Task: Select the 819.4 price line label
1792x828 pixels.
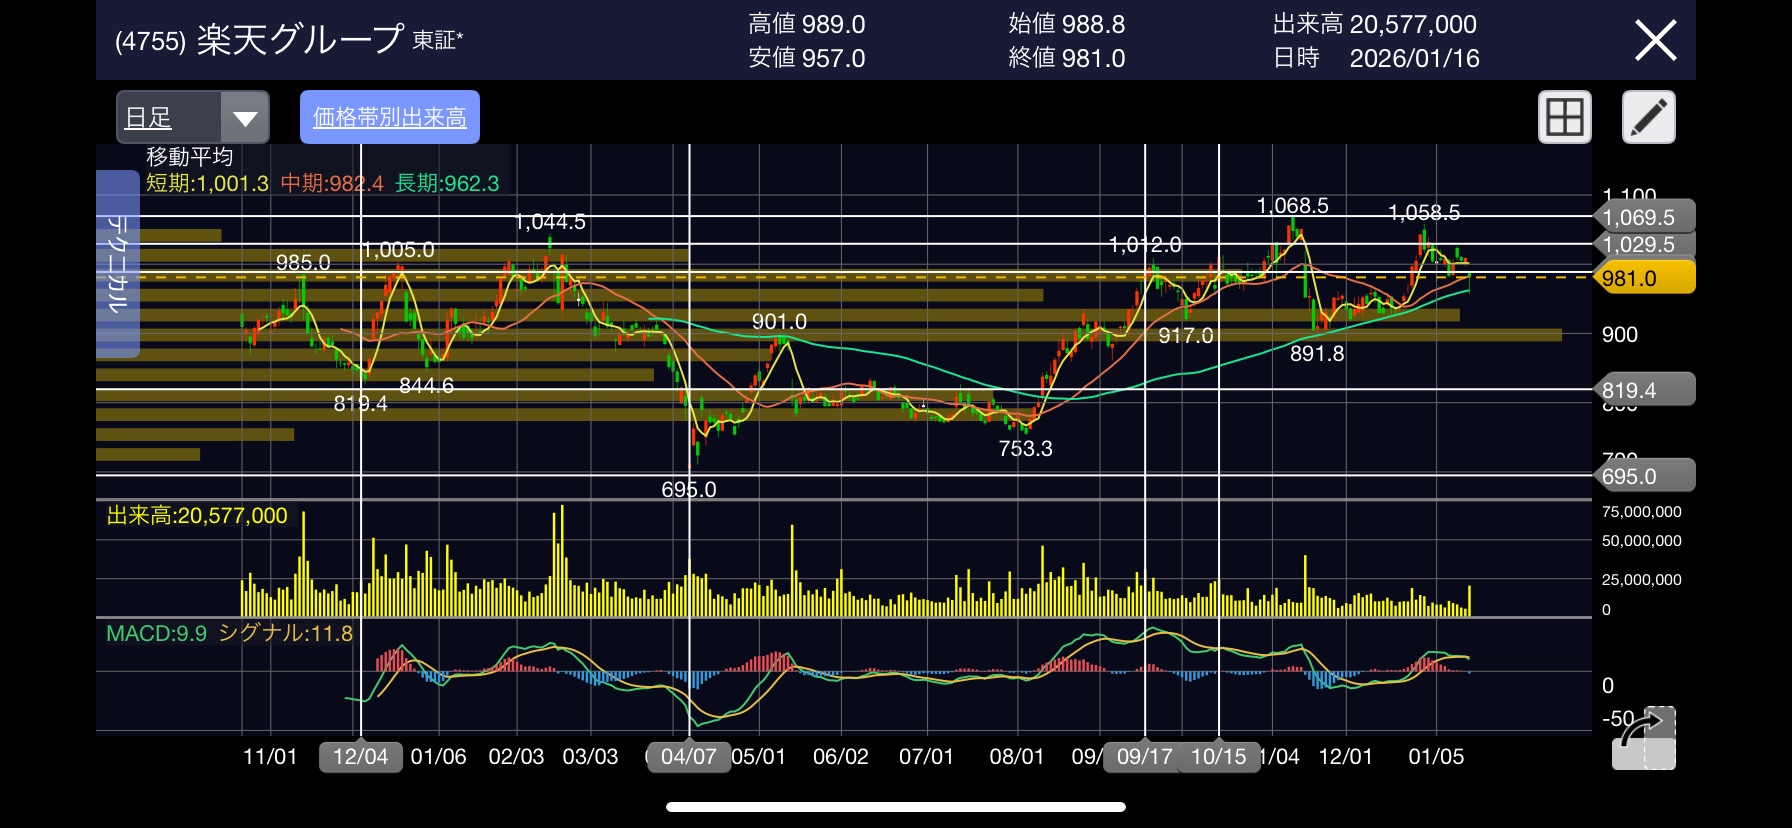Action: pyautogui.click(x=1642, y=390)
